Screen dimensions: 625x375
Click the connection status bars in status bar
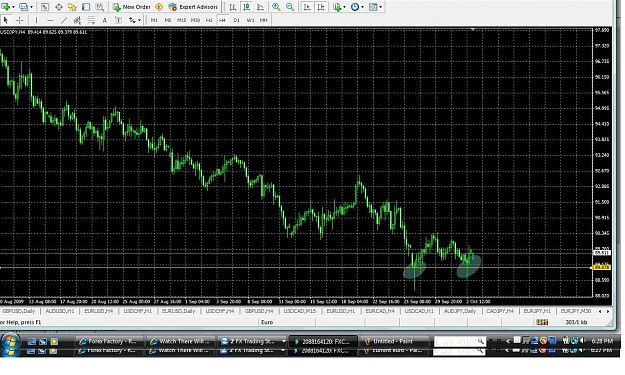pyautogui.click(x=542, y=322)
